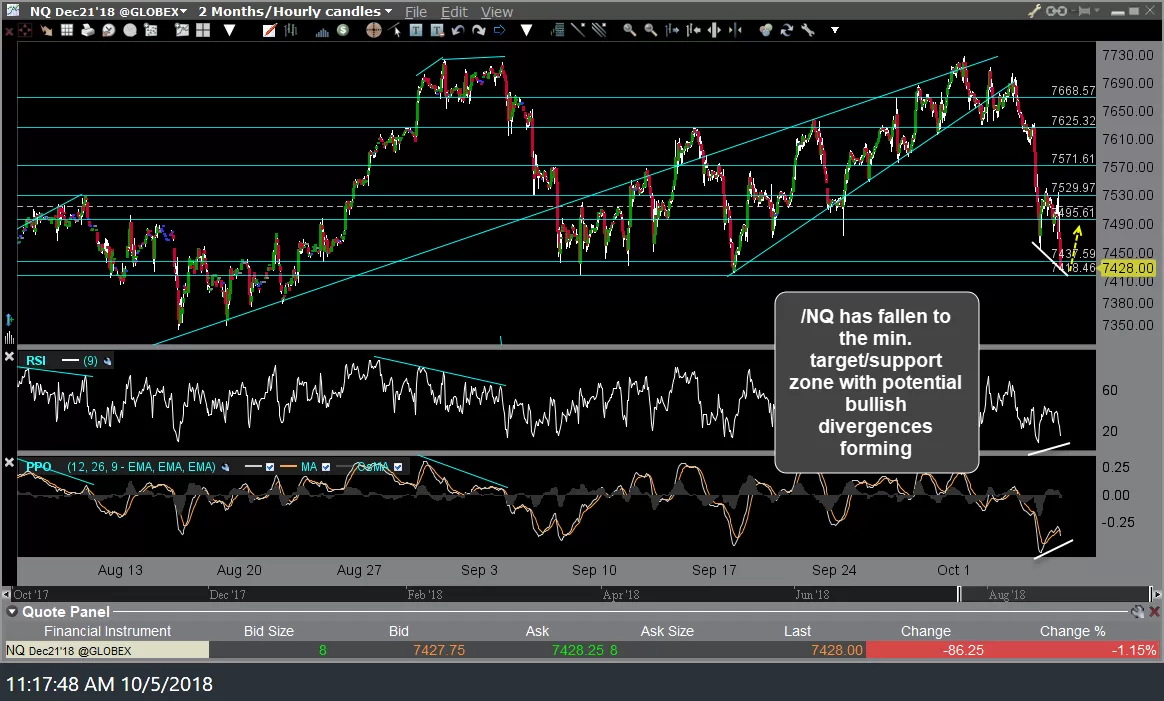This screenshot has height=701, width=1164.
Task: Collapse the Quote Panel expander
Action: [x=12, y=612]
